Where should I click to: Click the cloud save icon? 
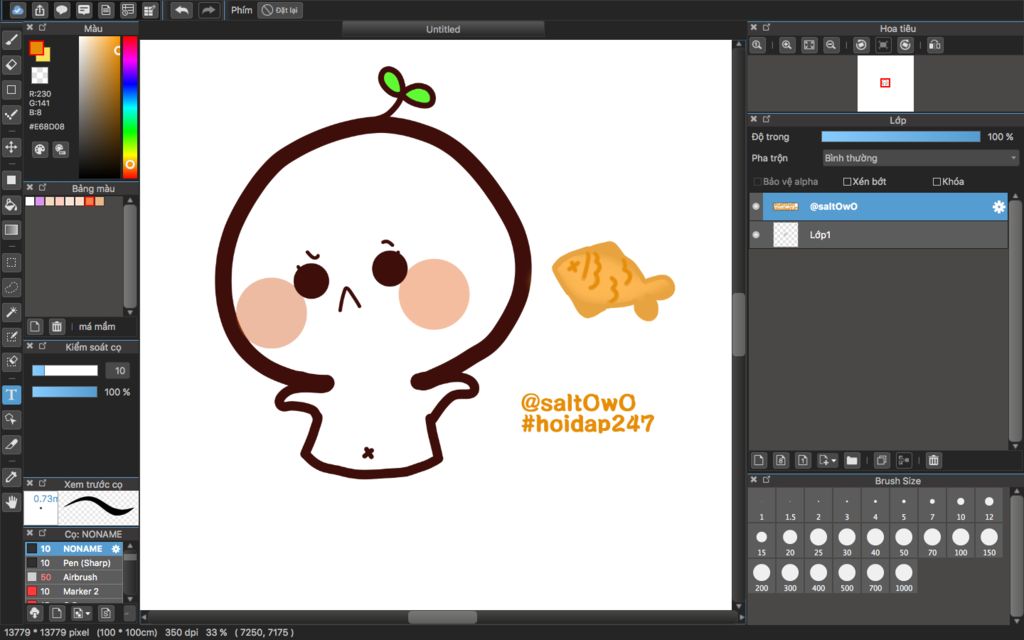pyautogui.click(x=17, y=10)
